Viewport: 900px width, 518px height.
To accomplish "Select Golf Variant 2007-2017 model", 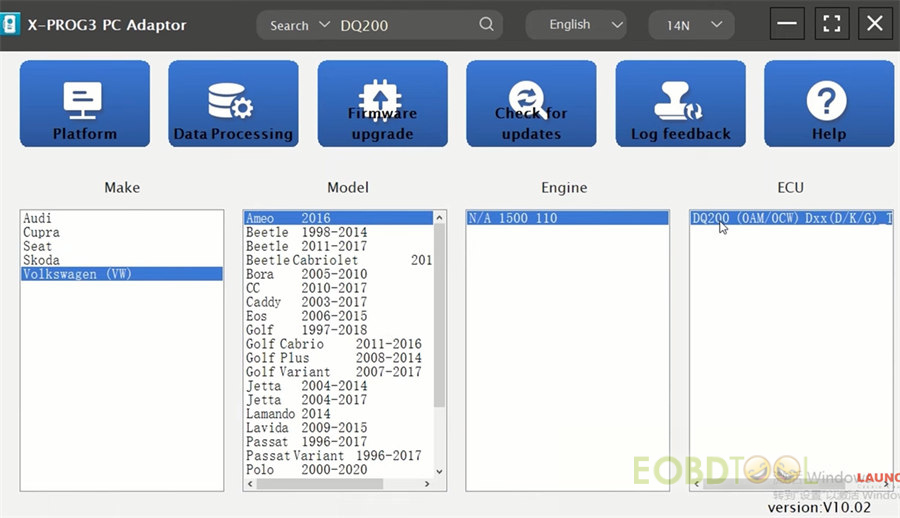I will [x=338, y=372].
